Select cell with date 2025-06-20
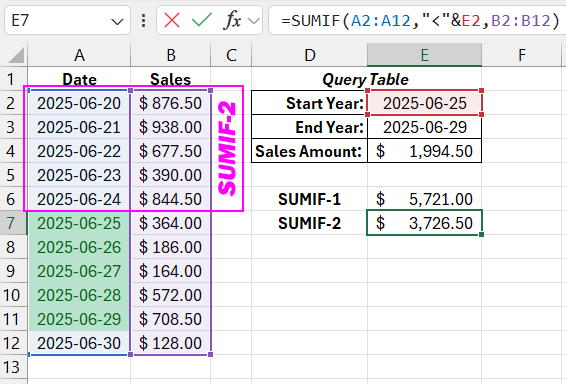 coord(79,103)
